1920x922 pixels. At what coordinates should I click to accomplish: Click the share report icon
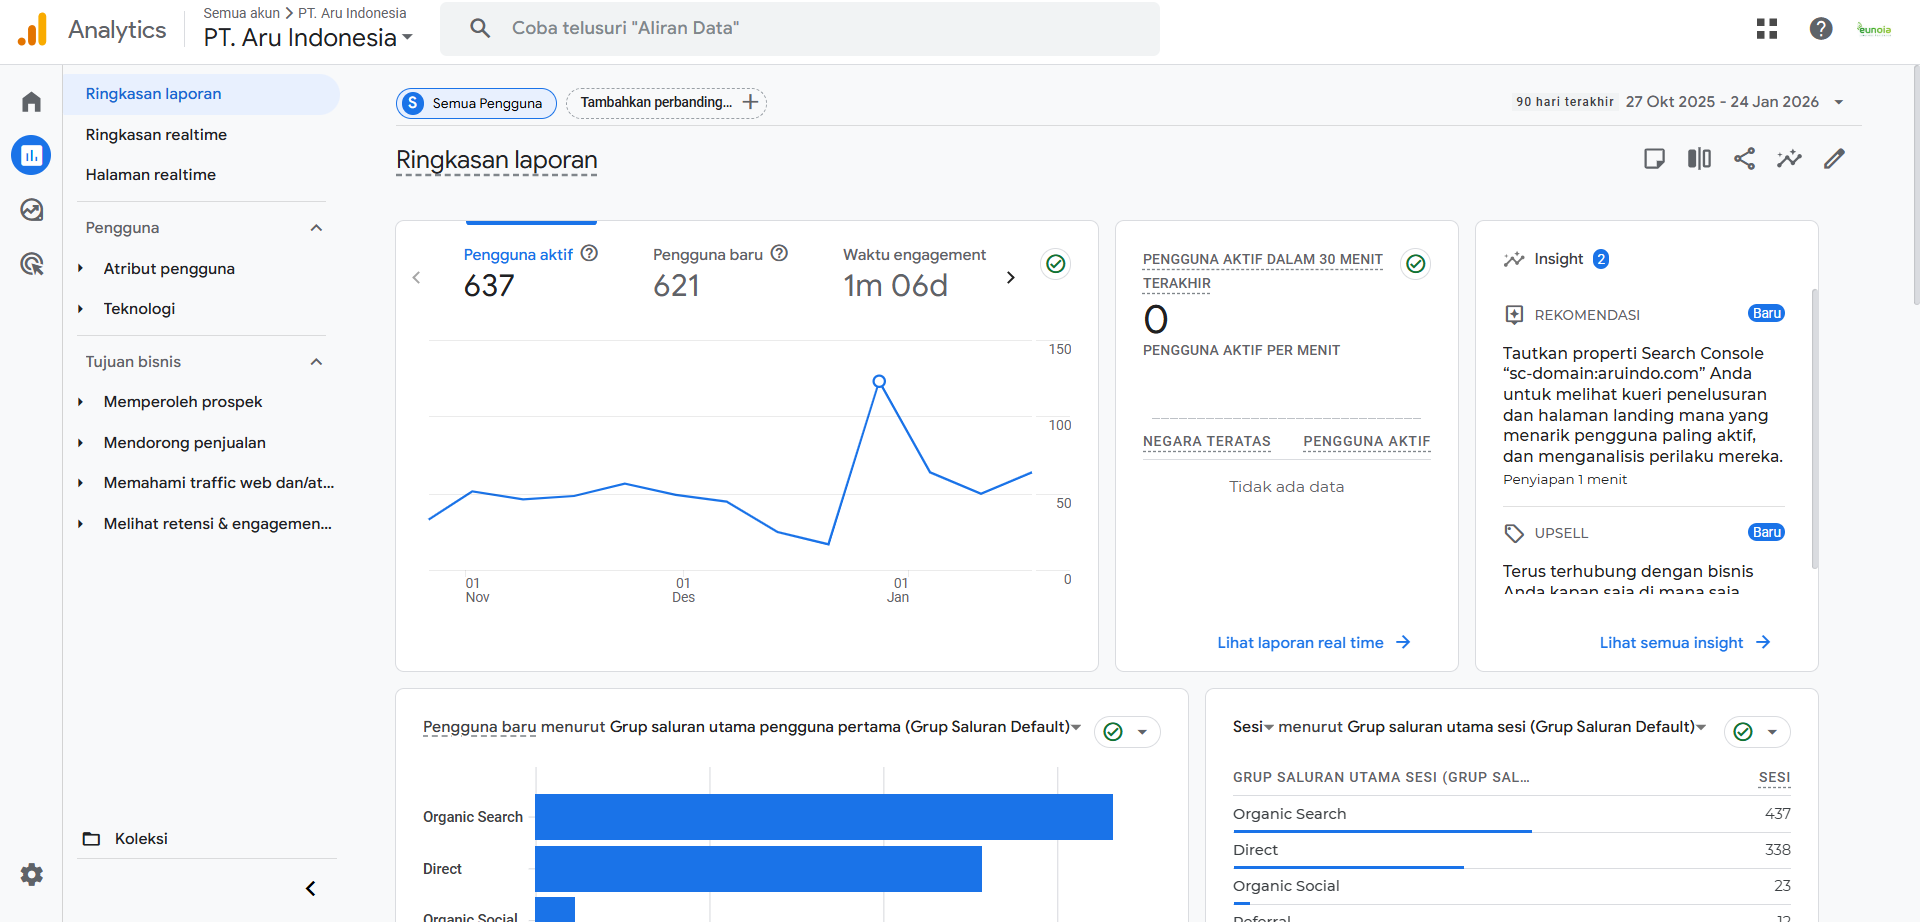(1744, 159)
